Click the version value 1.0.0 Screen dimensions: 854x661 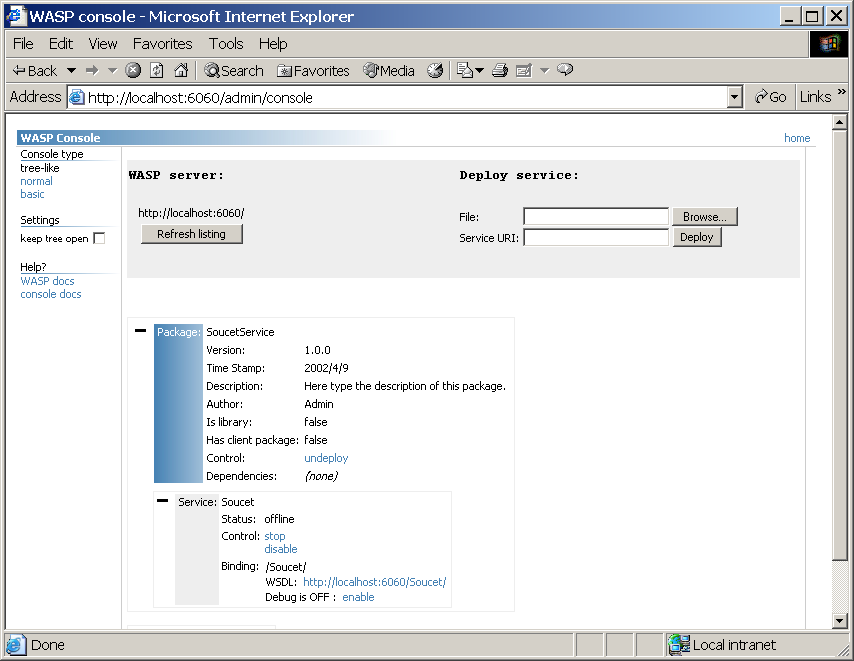[318, 351]
